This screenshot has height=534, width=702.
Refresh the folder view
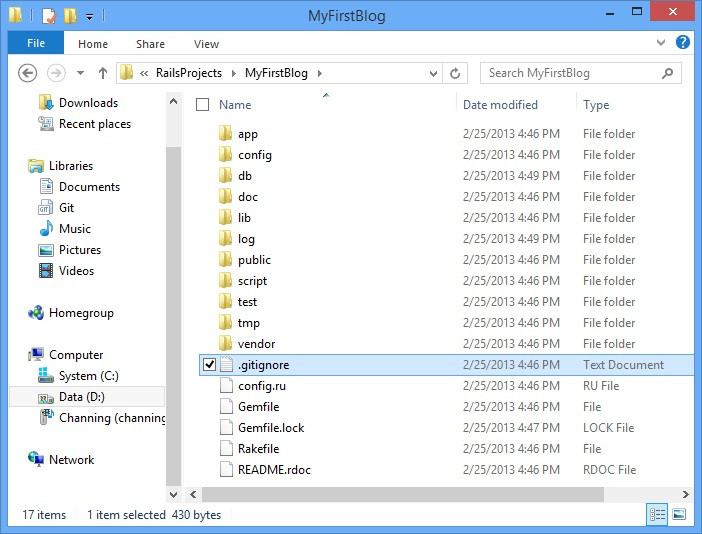pyautogui.click(x=455, y=73)
